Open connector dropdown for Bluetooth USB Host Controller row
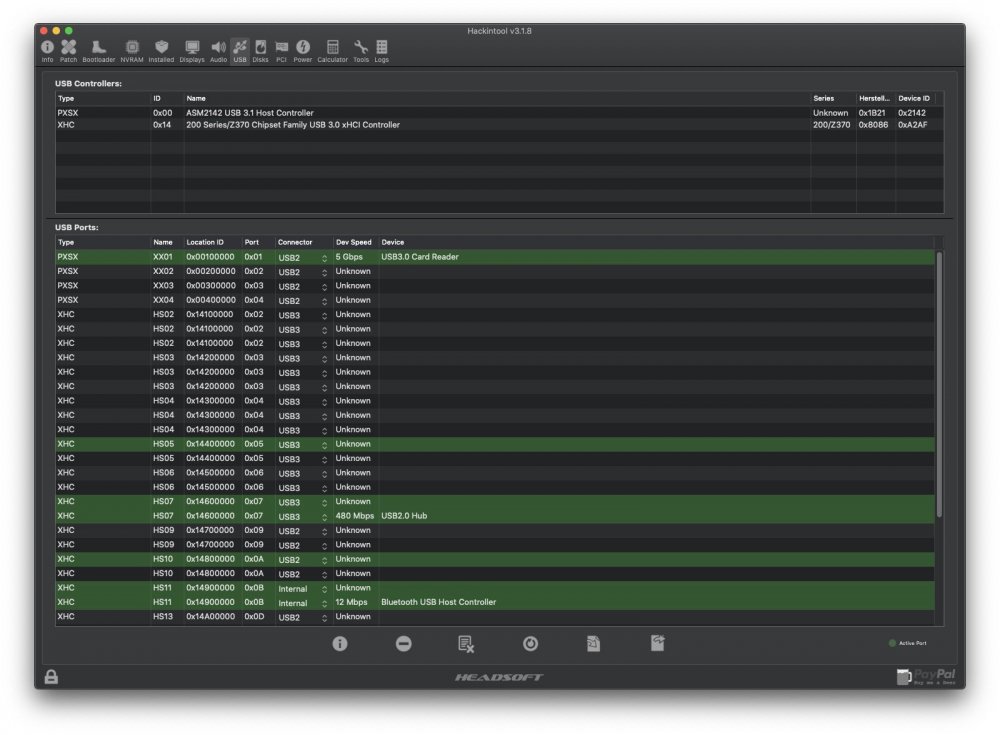The height and width of the screenshot is (735, 1000). 303,603
